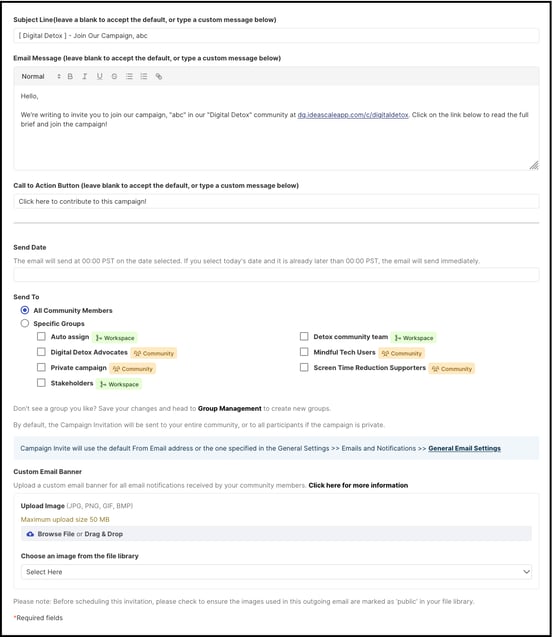Apply italic formatting in message toolbar
Viewport: 552px width, 637px height.
[x=84, y=76]
